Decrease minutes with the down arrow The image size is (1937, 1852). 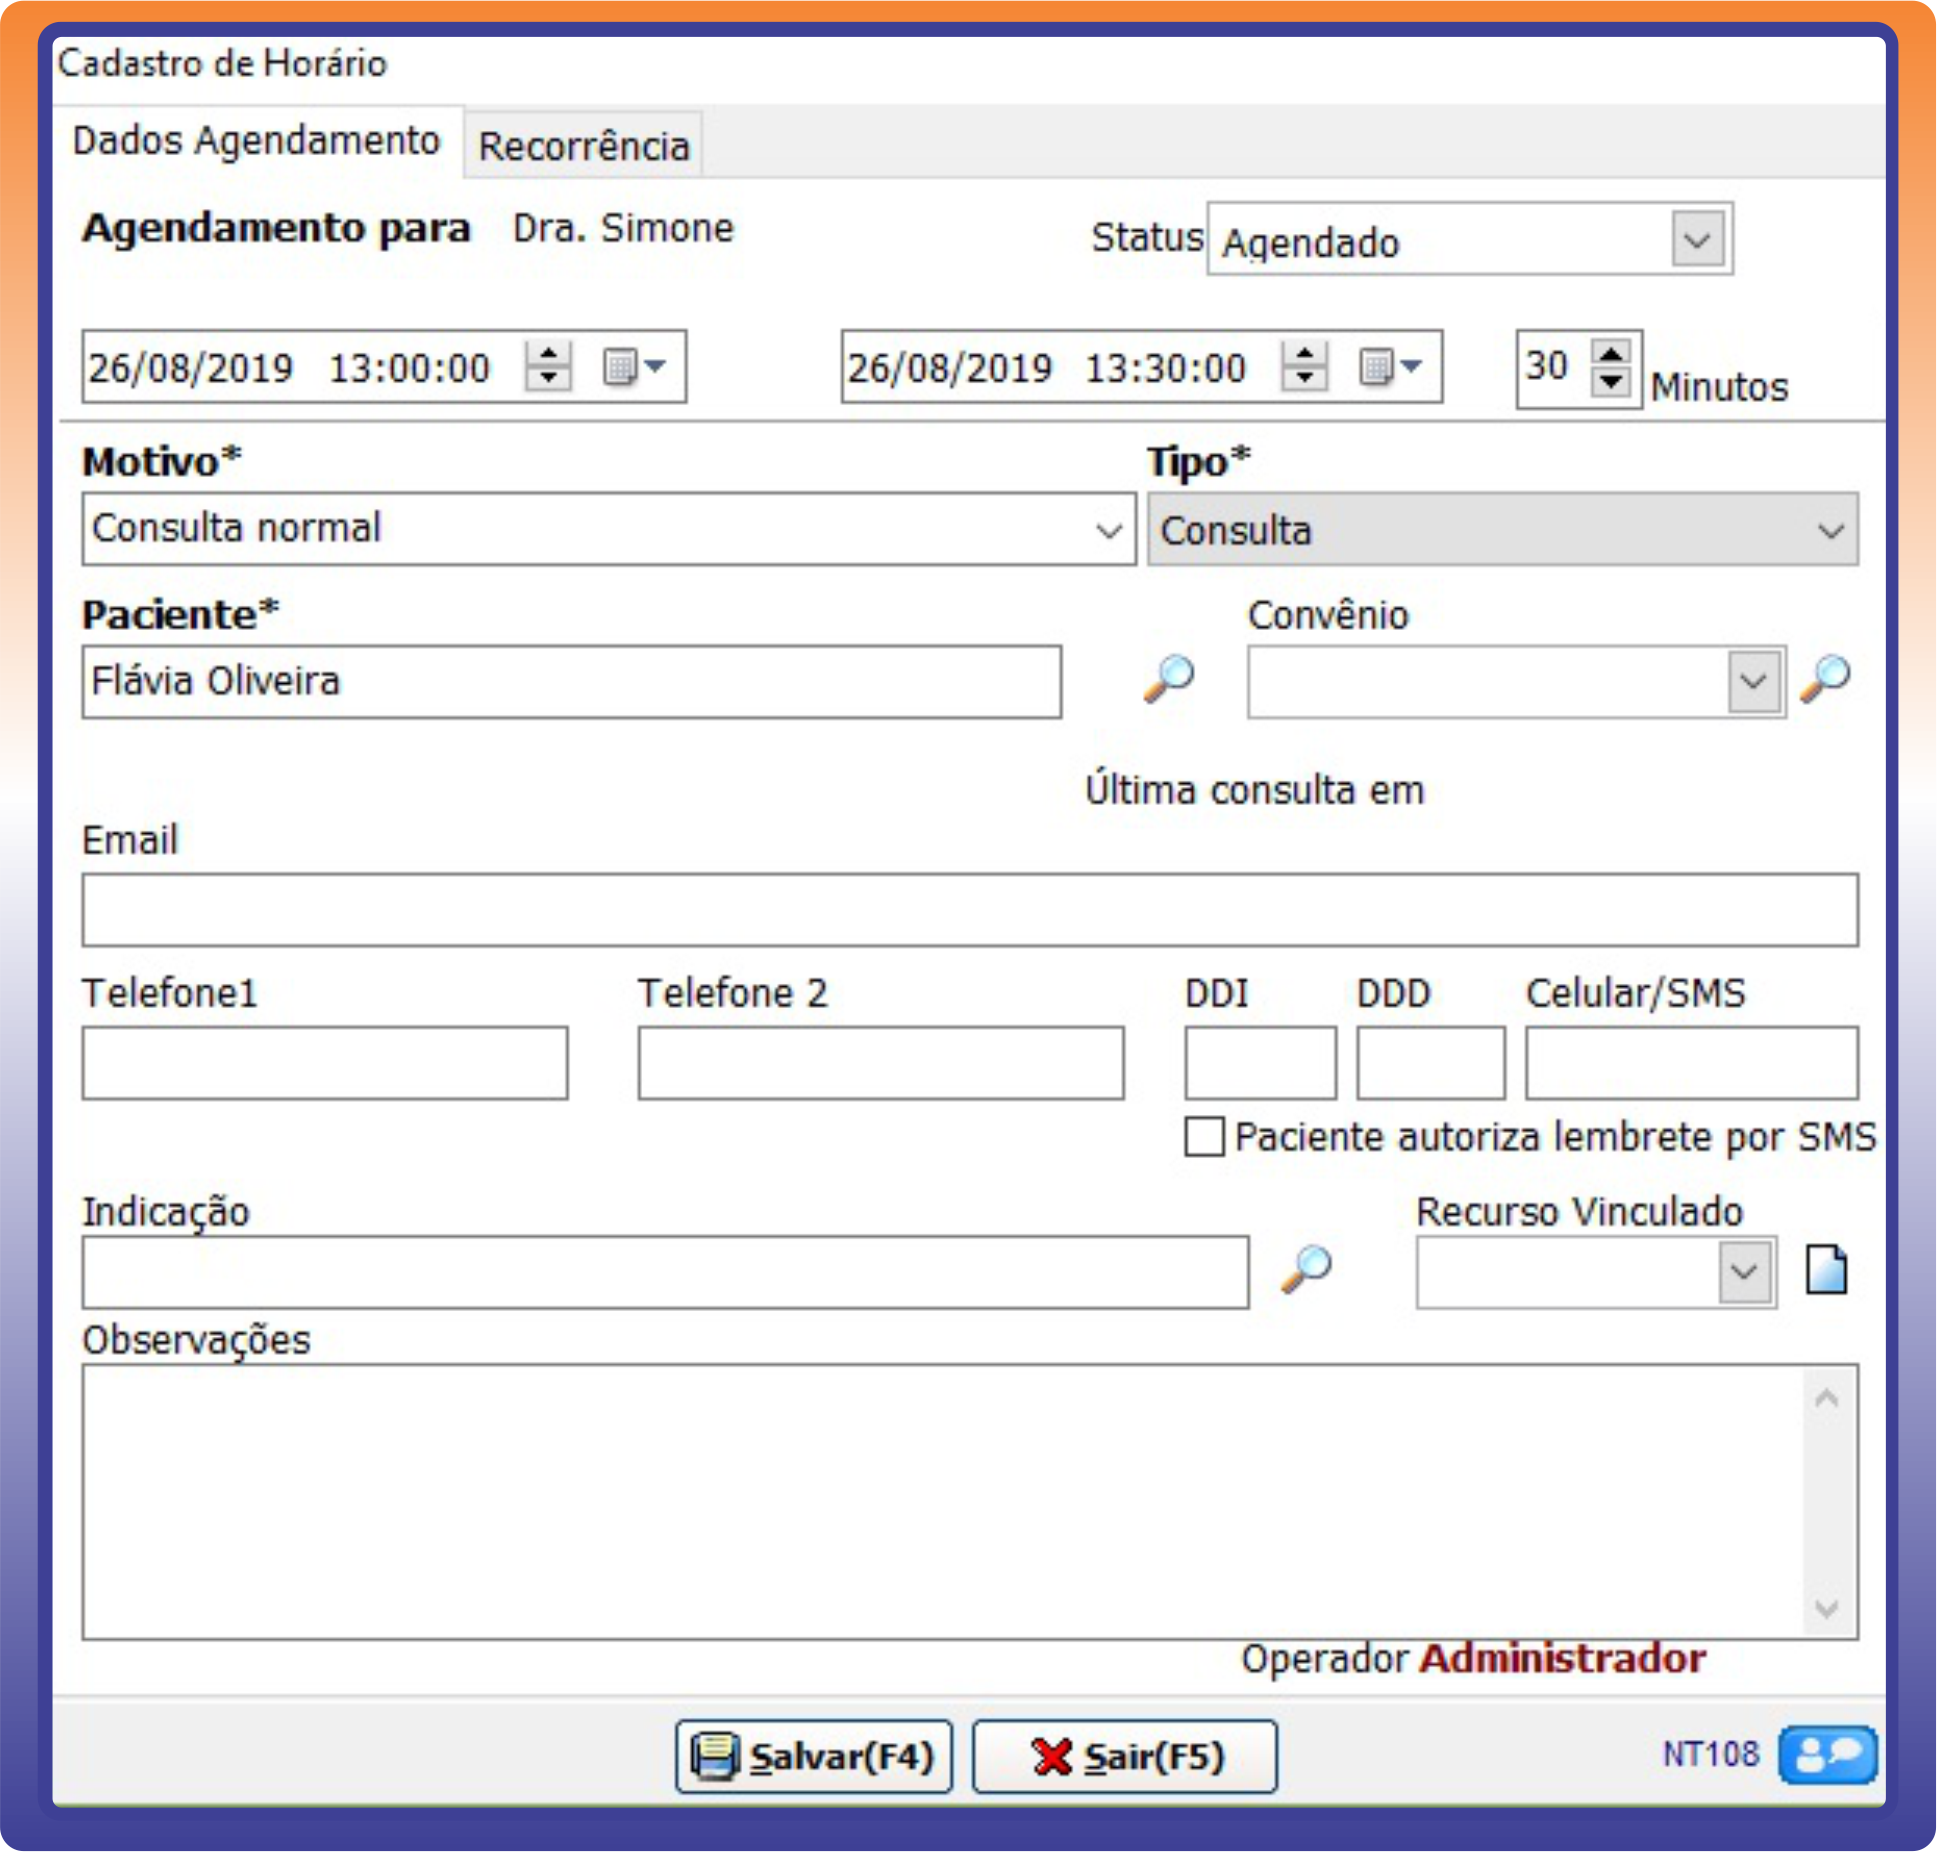1610,383
